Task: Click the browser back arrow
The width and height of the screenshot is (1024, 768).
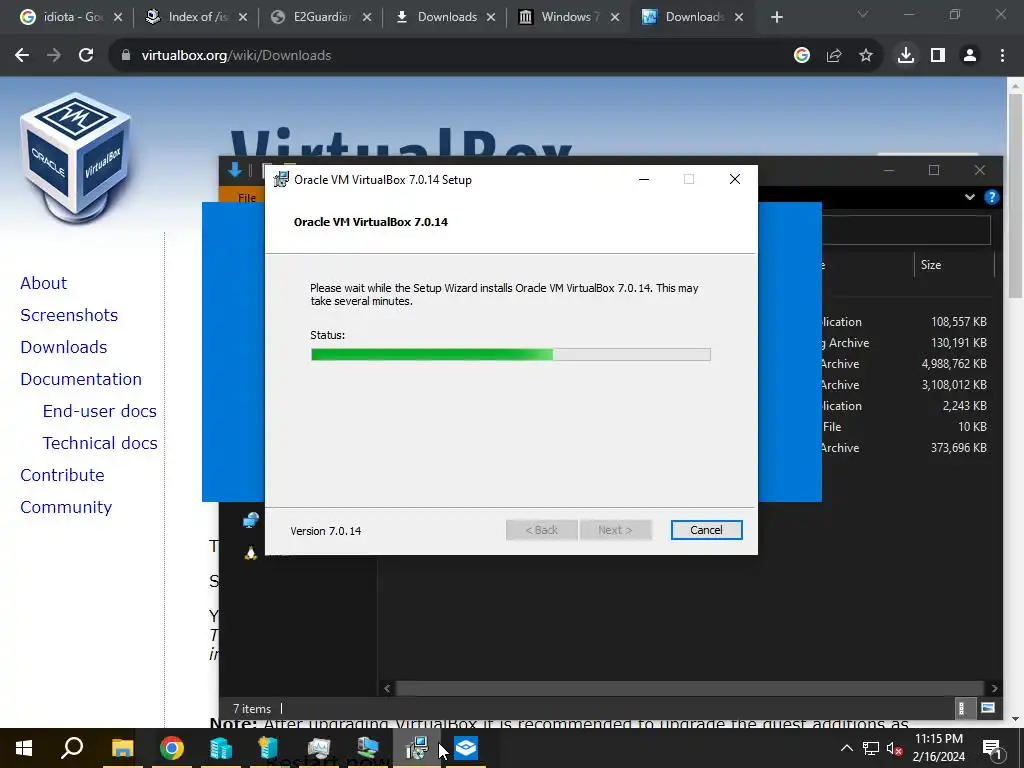Action: point(22,56)
